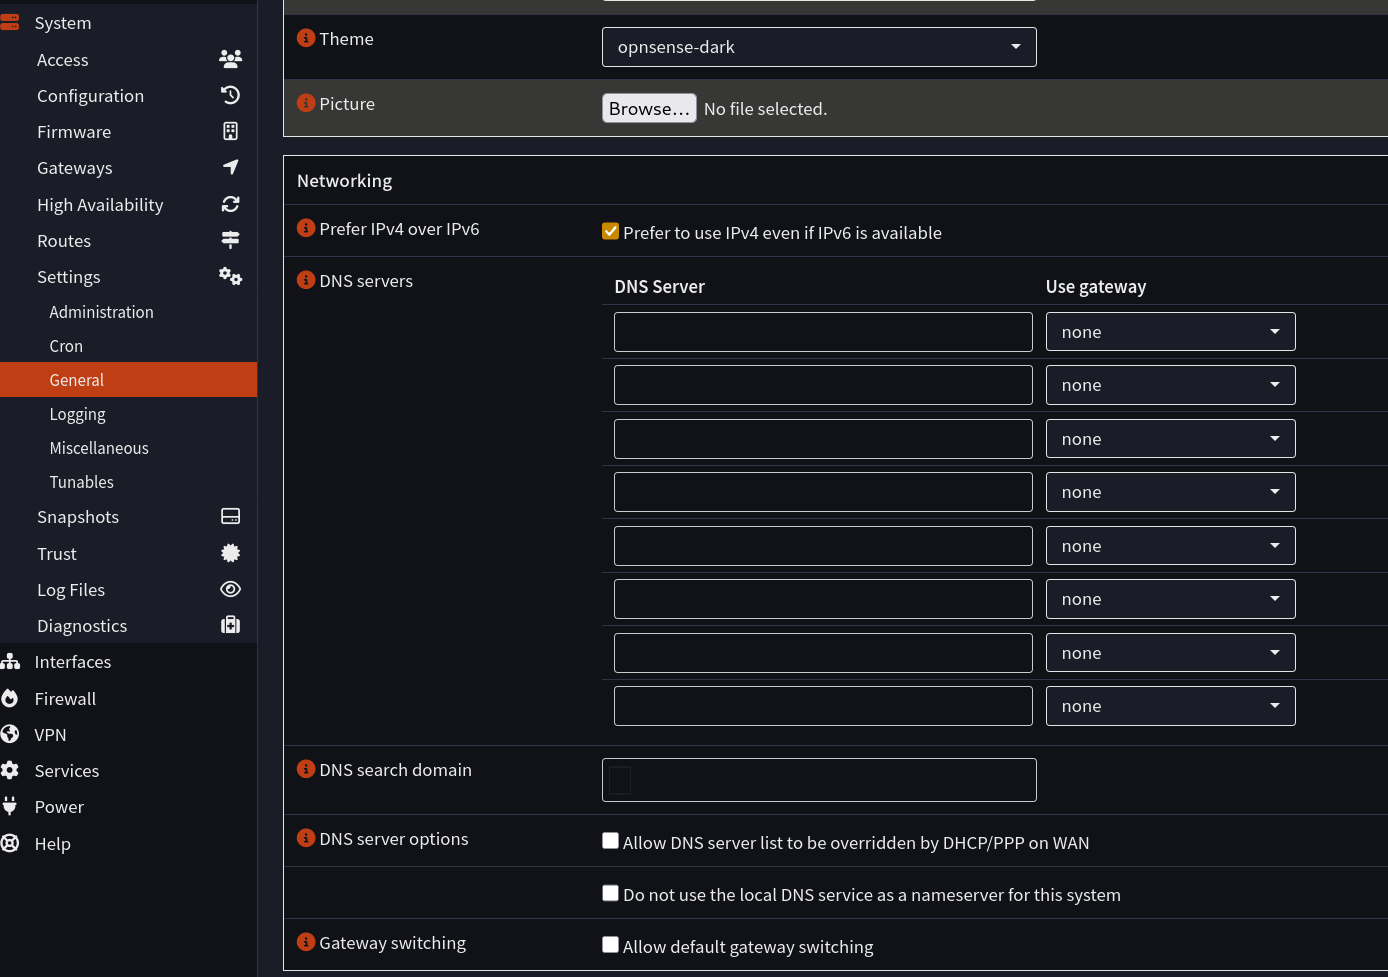Click the Configuration history icon
1388x977 pixels.
(x=230, y=95)
